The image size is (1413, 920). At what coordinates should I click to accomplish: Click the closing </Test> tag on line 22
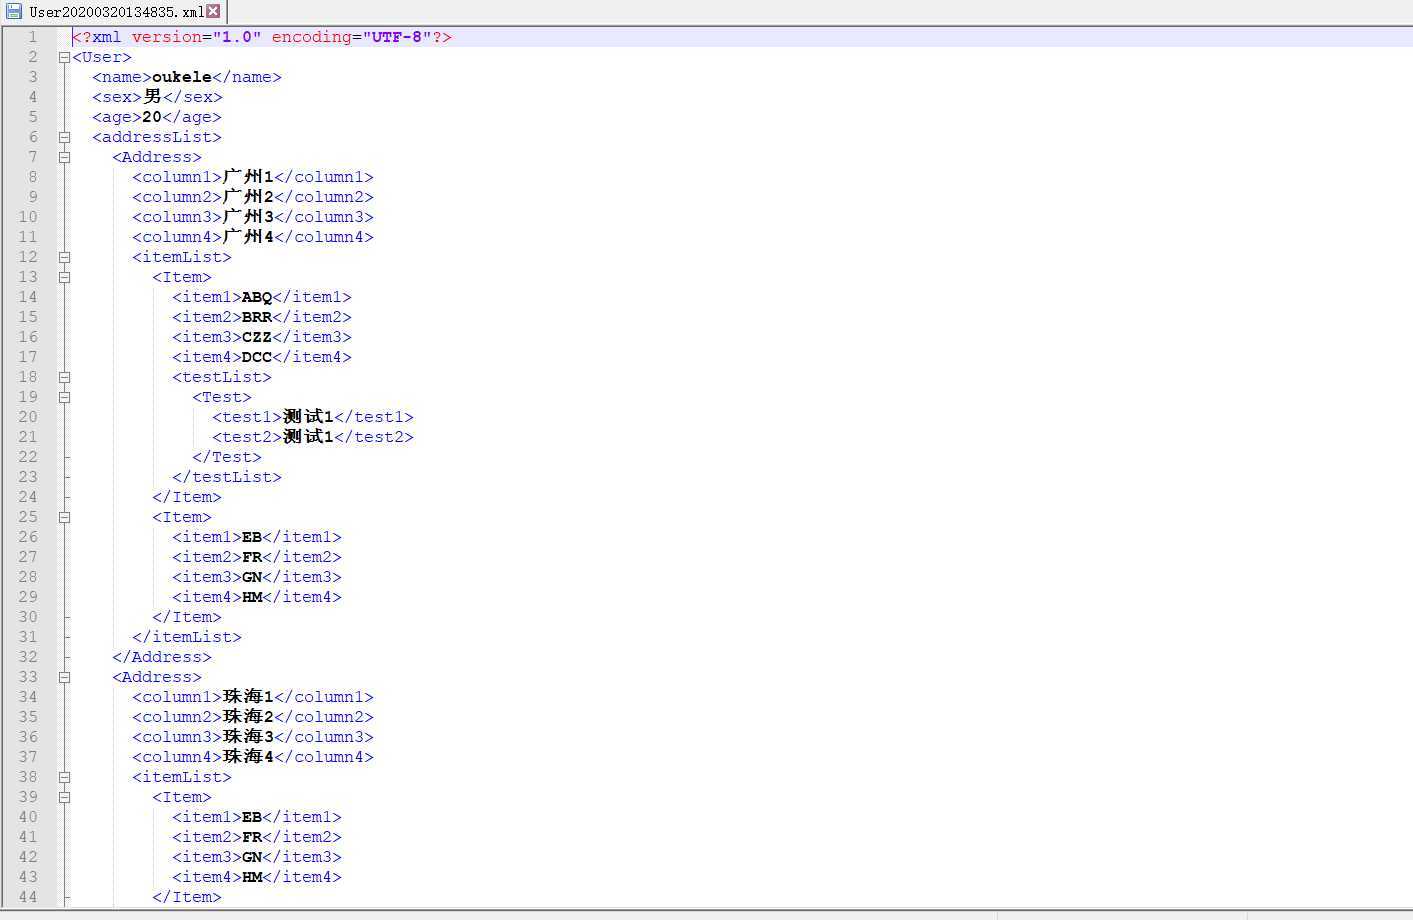pos(227,457)
